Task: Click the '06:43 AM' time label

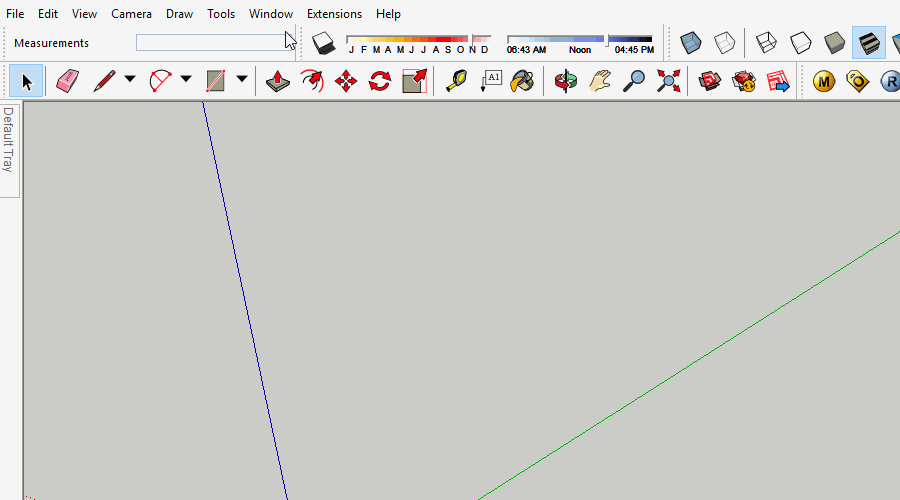Action: (x=526, y=50)
